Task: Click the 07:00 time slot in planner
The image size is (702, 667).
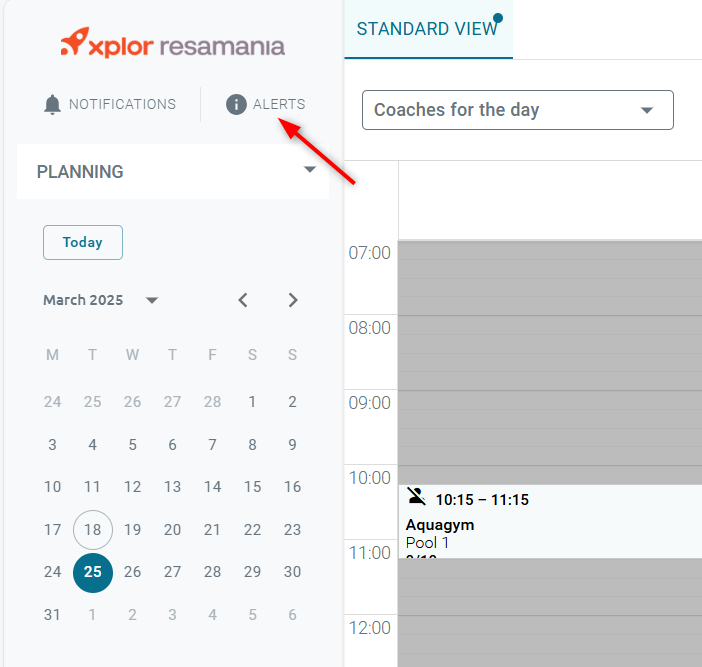Action: point(549,260)
